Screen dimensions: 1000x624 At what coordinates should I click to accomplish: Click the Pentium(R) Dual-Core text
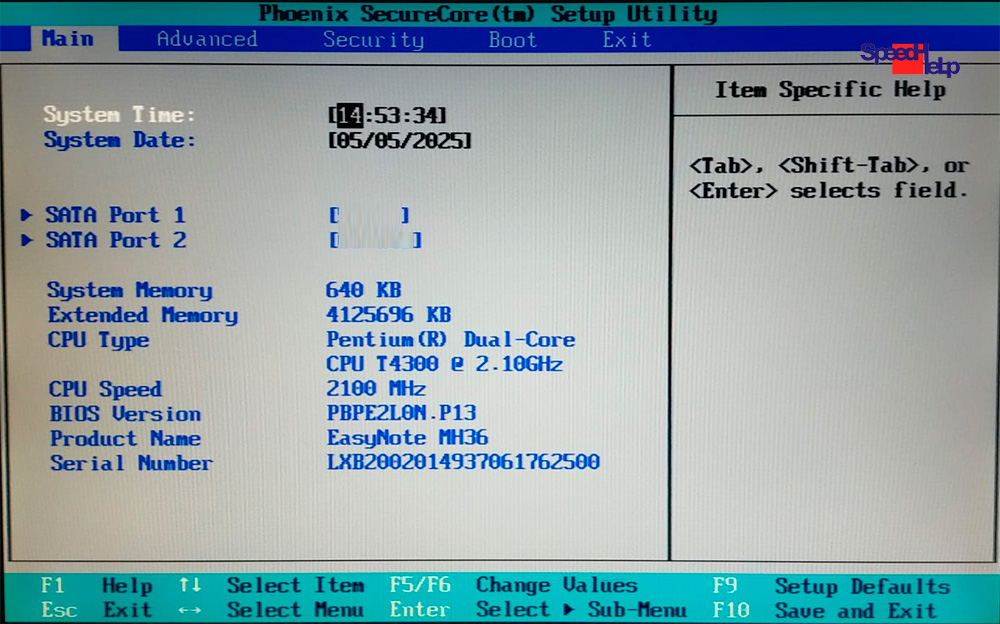tap(451, 339)
